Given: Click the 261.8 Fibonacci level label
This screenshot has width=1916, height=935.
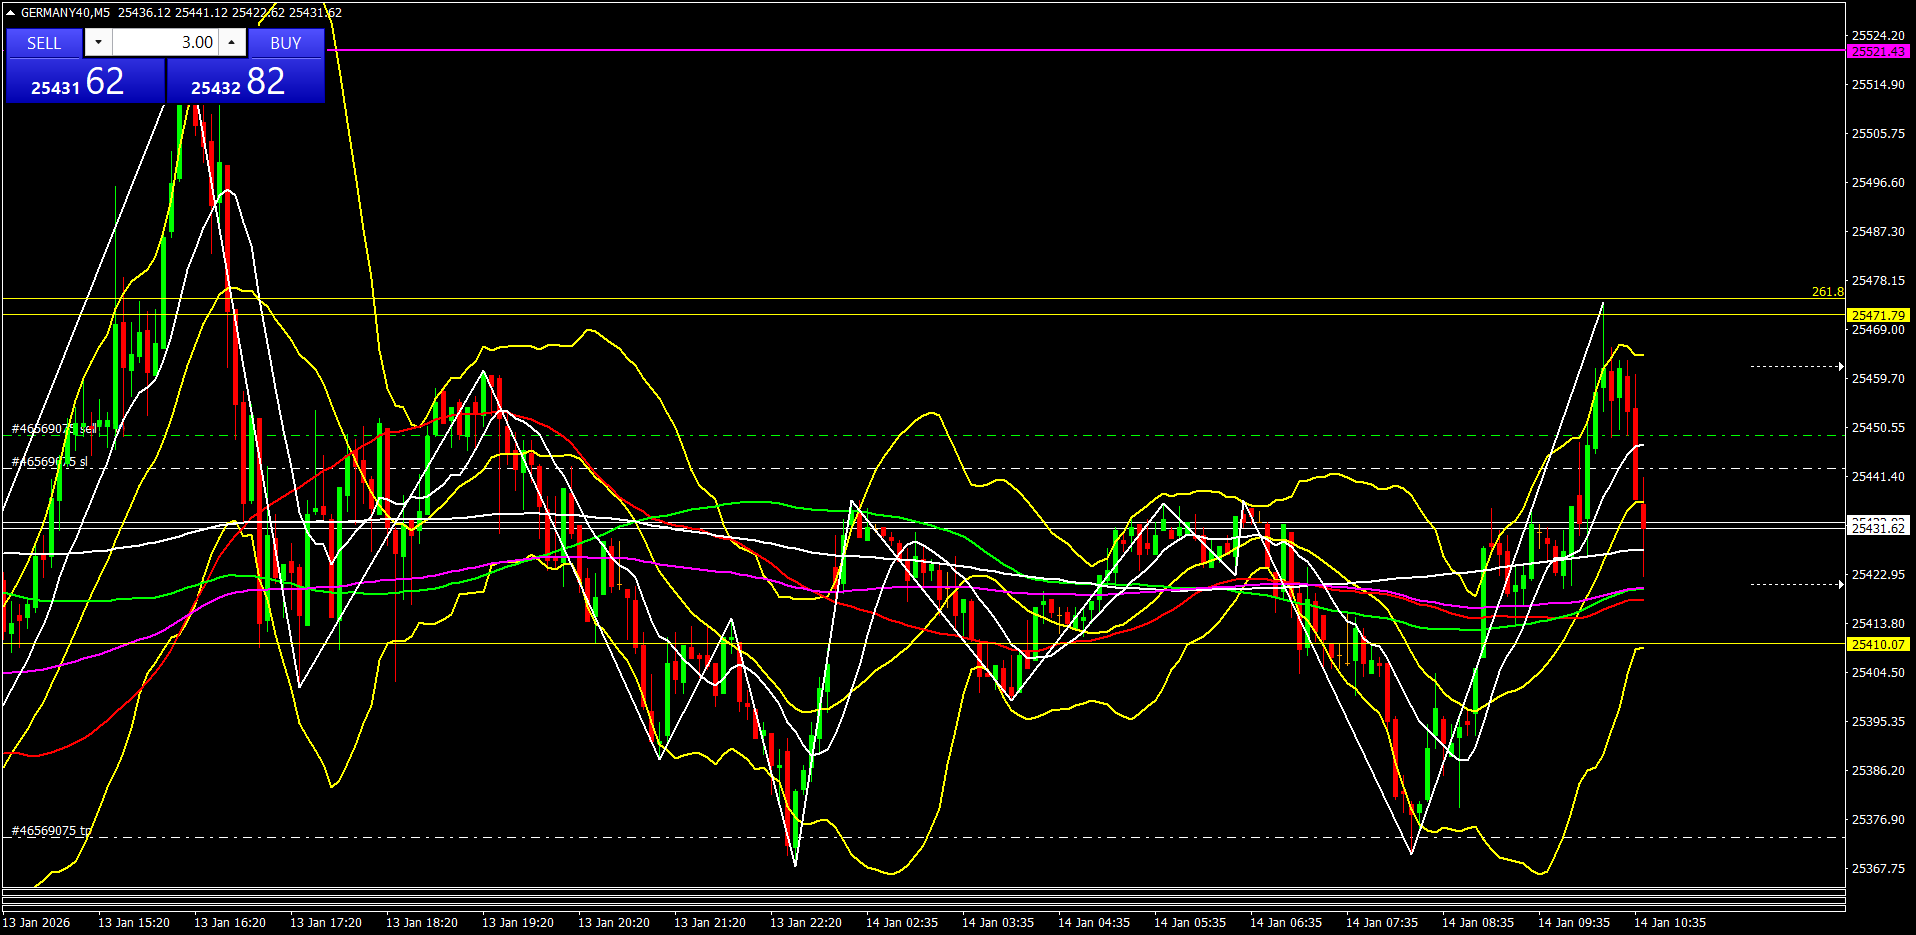Looking at the screenshot, I should tap(1827, 292).
